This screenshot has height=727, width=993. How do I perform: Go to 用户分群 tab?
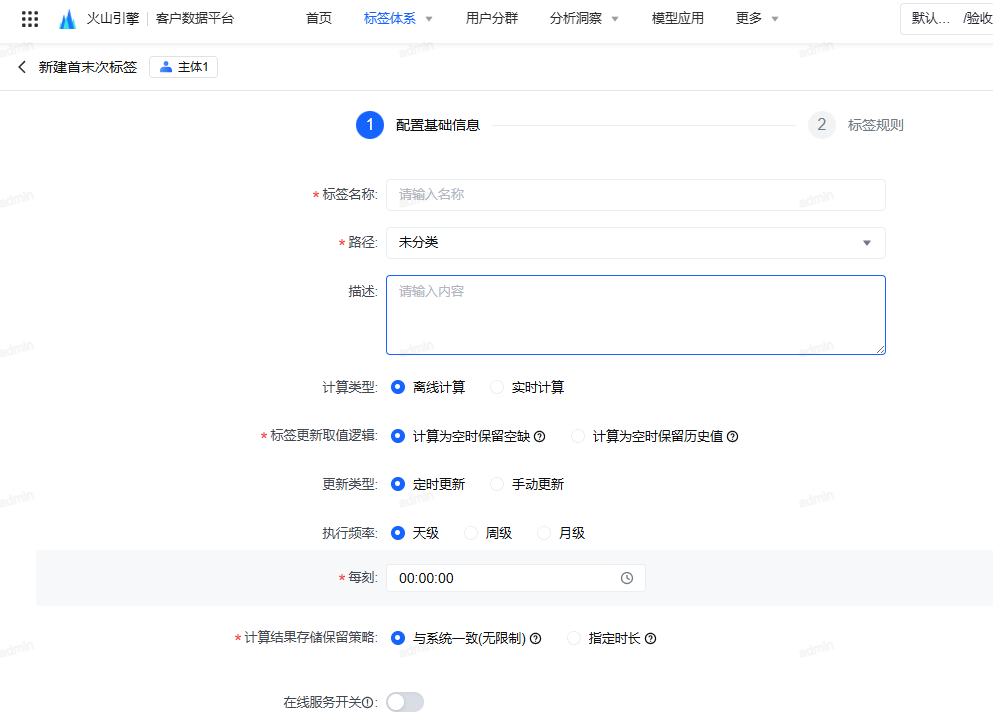coord(492,18)
